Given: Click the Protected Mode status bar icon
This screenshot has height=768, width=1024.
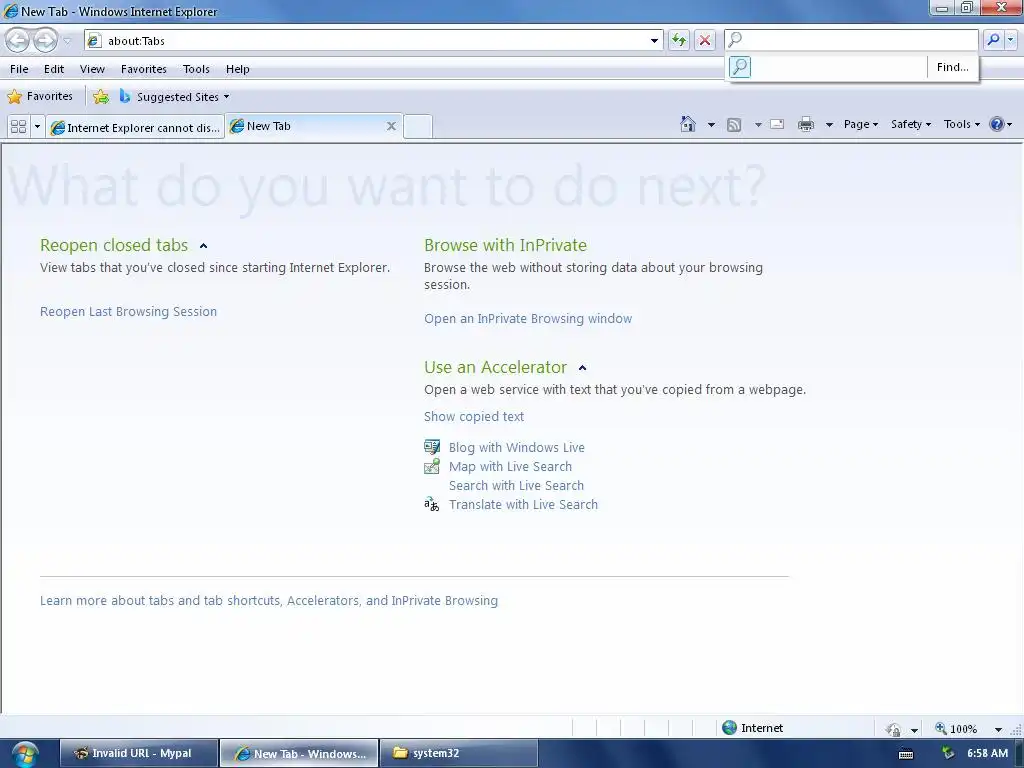Looking at the screenshot, I should [893, 729].
